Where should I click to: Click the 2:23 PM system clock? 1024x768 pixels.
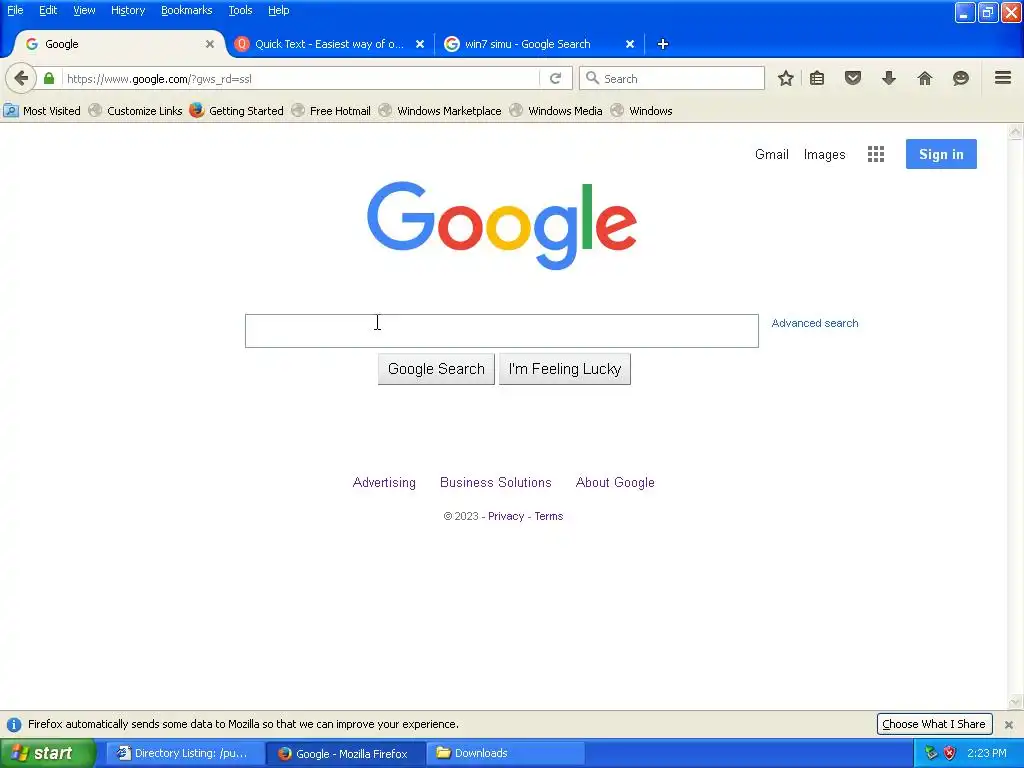coord(987,753)
